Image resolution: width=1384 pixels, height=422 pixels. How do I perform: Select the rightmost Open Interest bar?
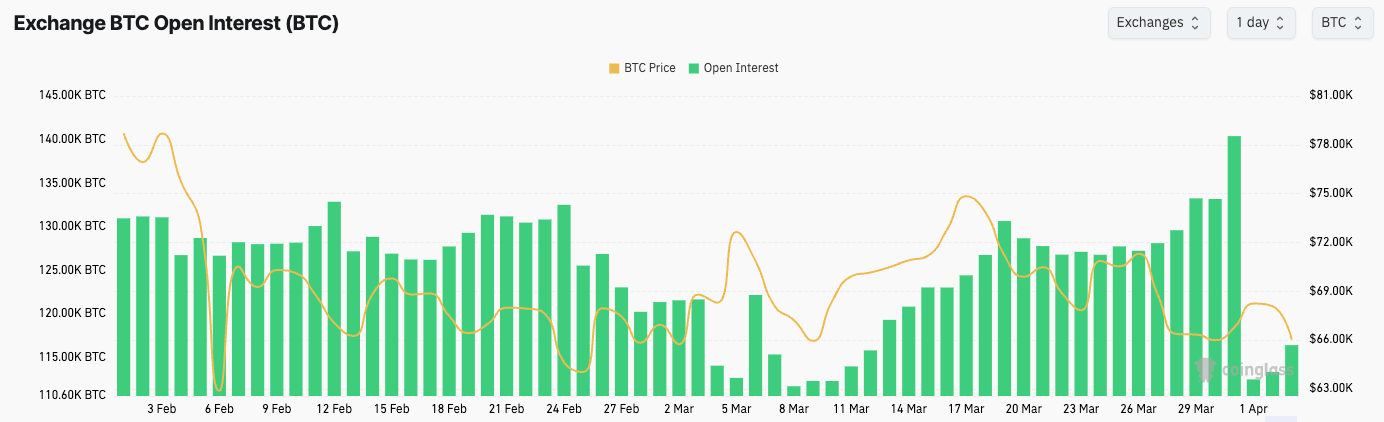pyautogui.click(x=1291, y=370)
